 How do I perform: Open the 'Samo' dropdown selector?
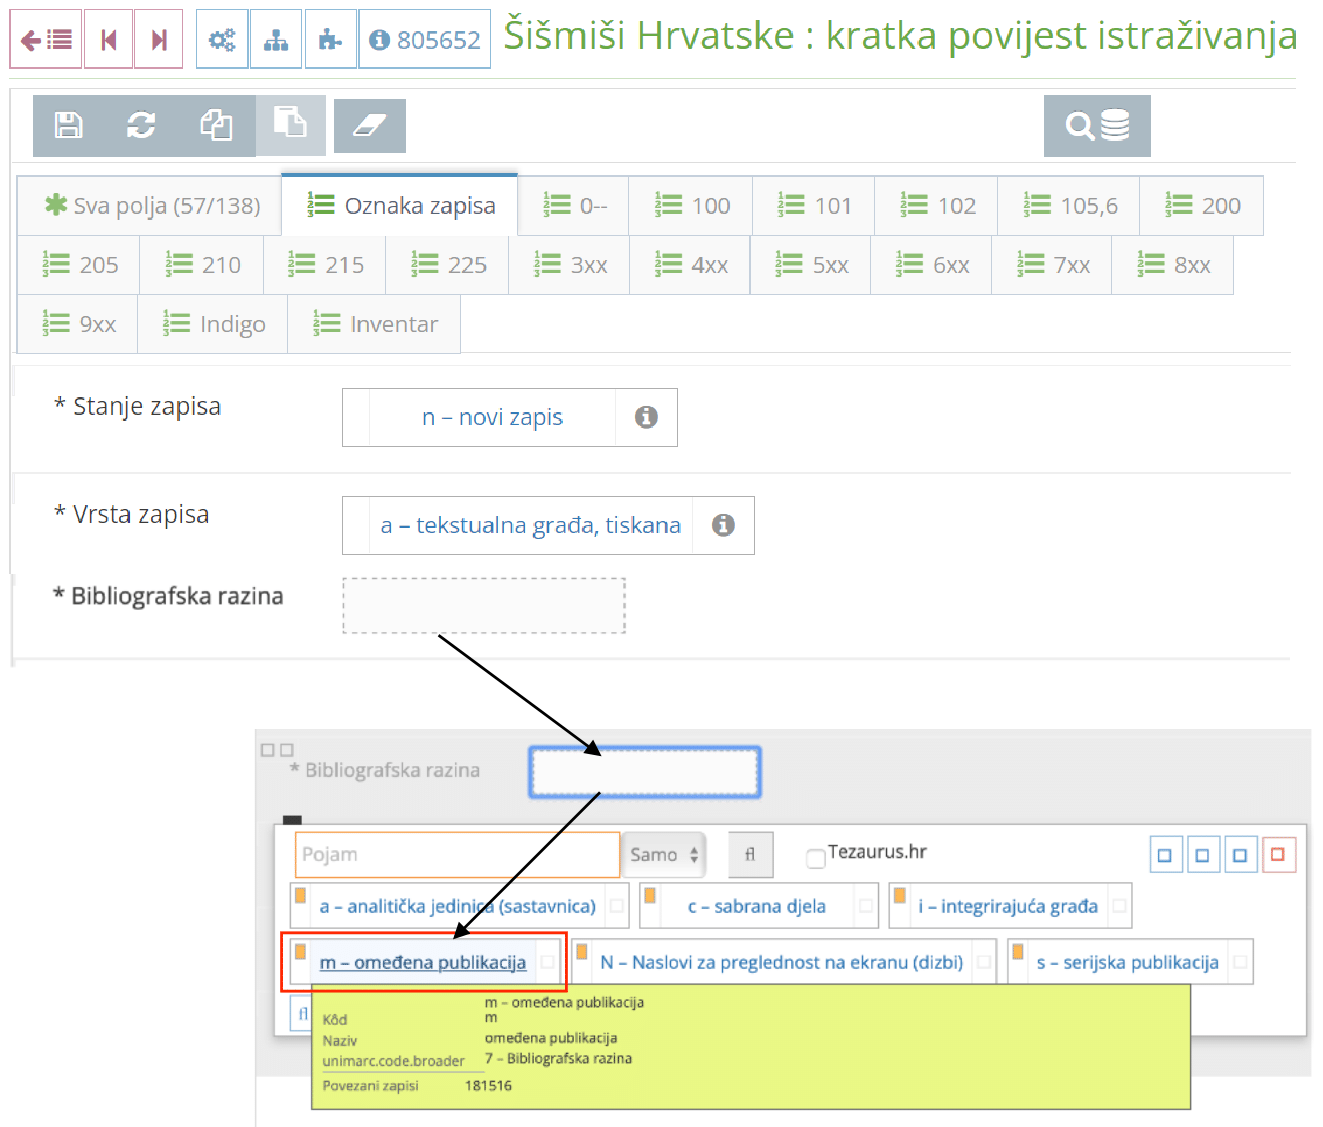[663, 855]
